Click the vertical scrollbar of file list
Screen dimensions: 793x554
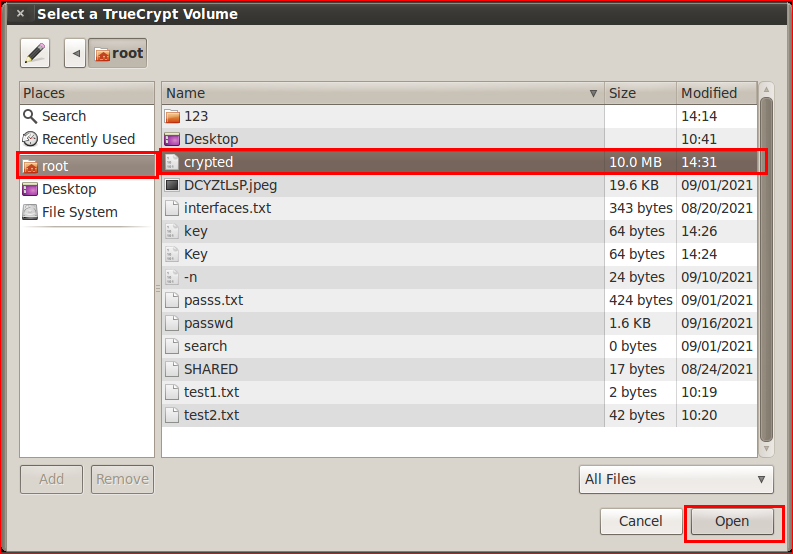(766, 270)
